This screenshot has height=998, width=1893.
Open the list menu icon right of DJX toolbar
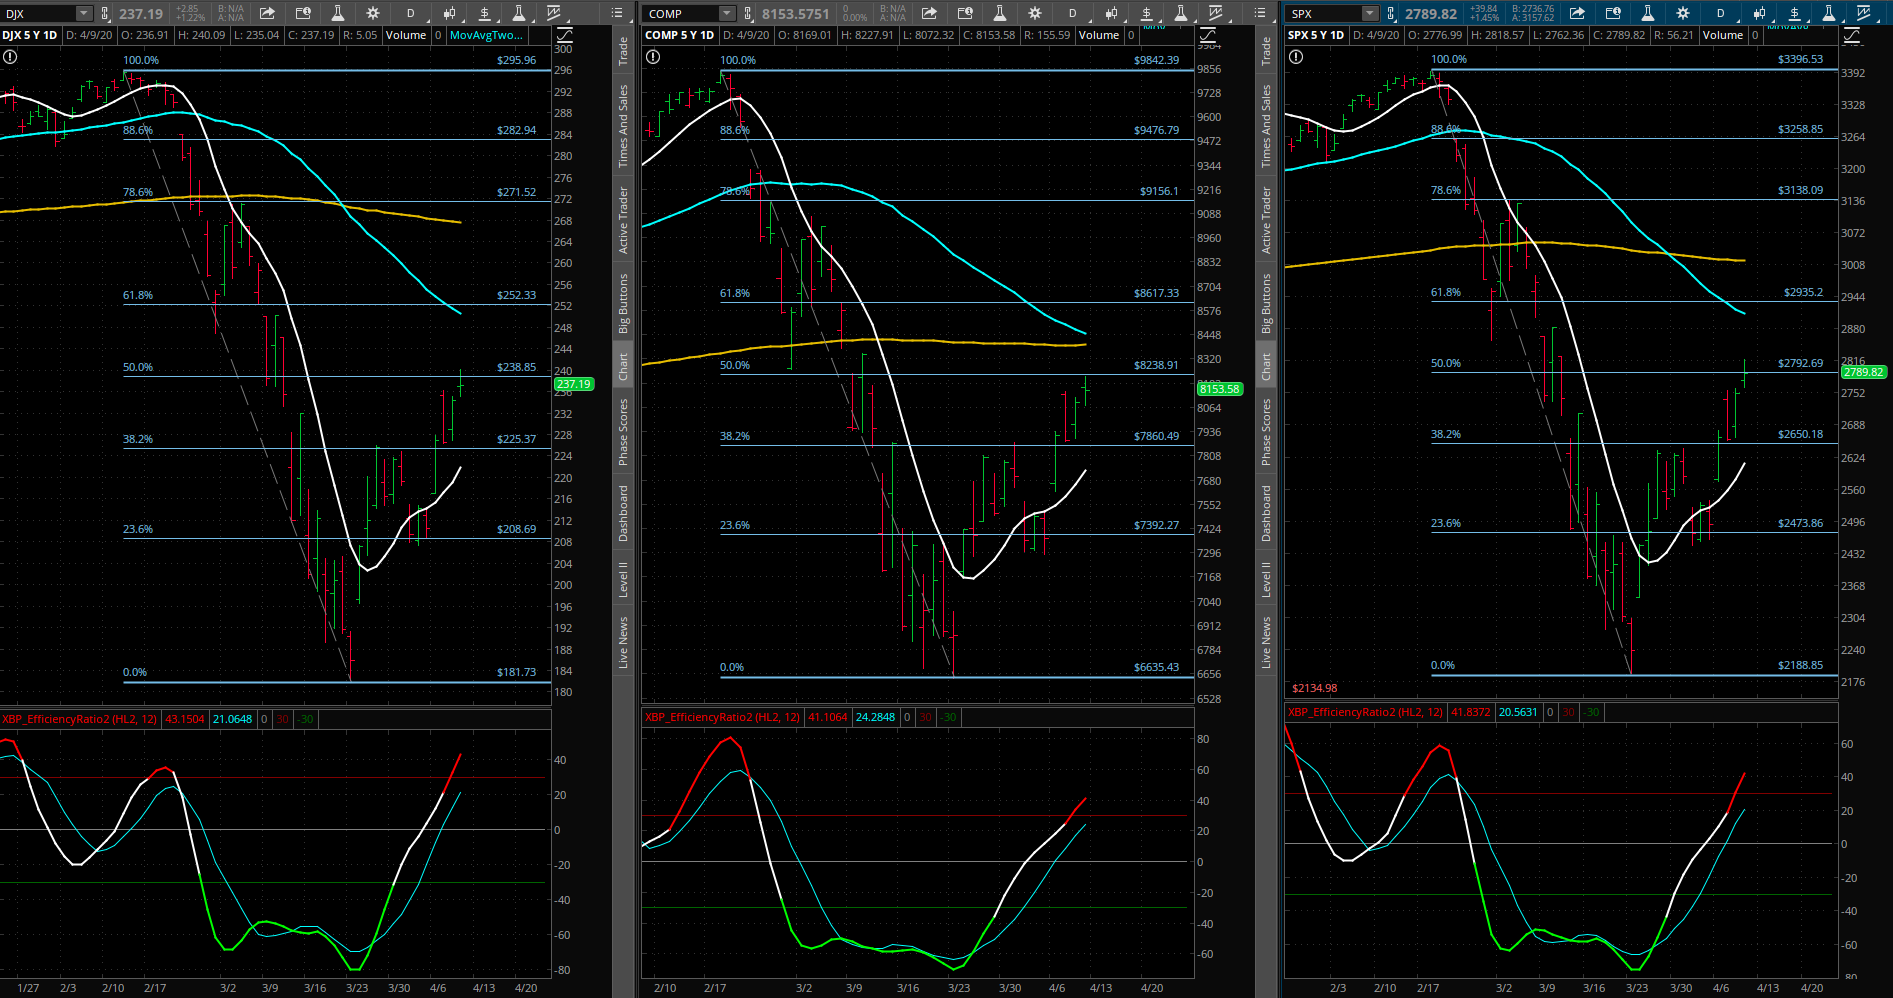coord(618,13)
